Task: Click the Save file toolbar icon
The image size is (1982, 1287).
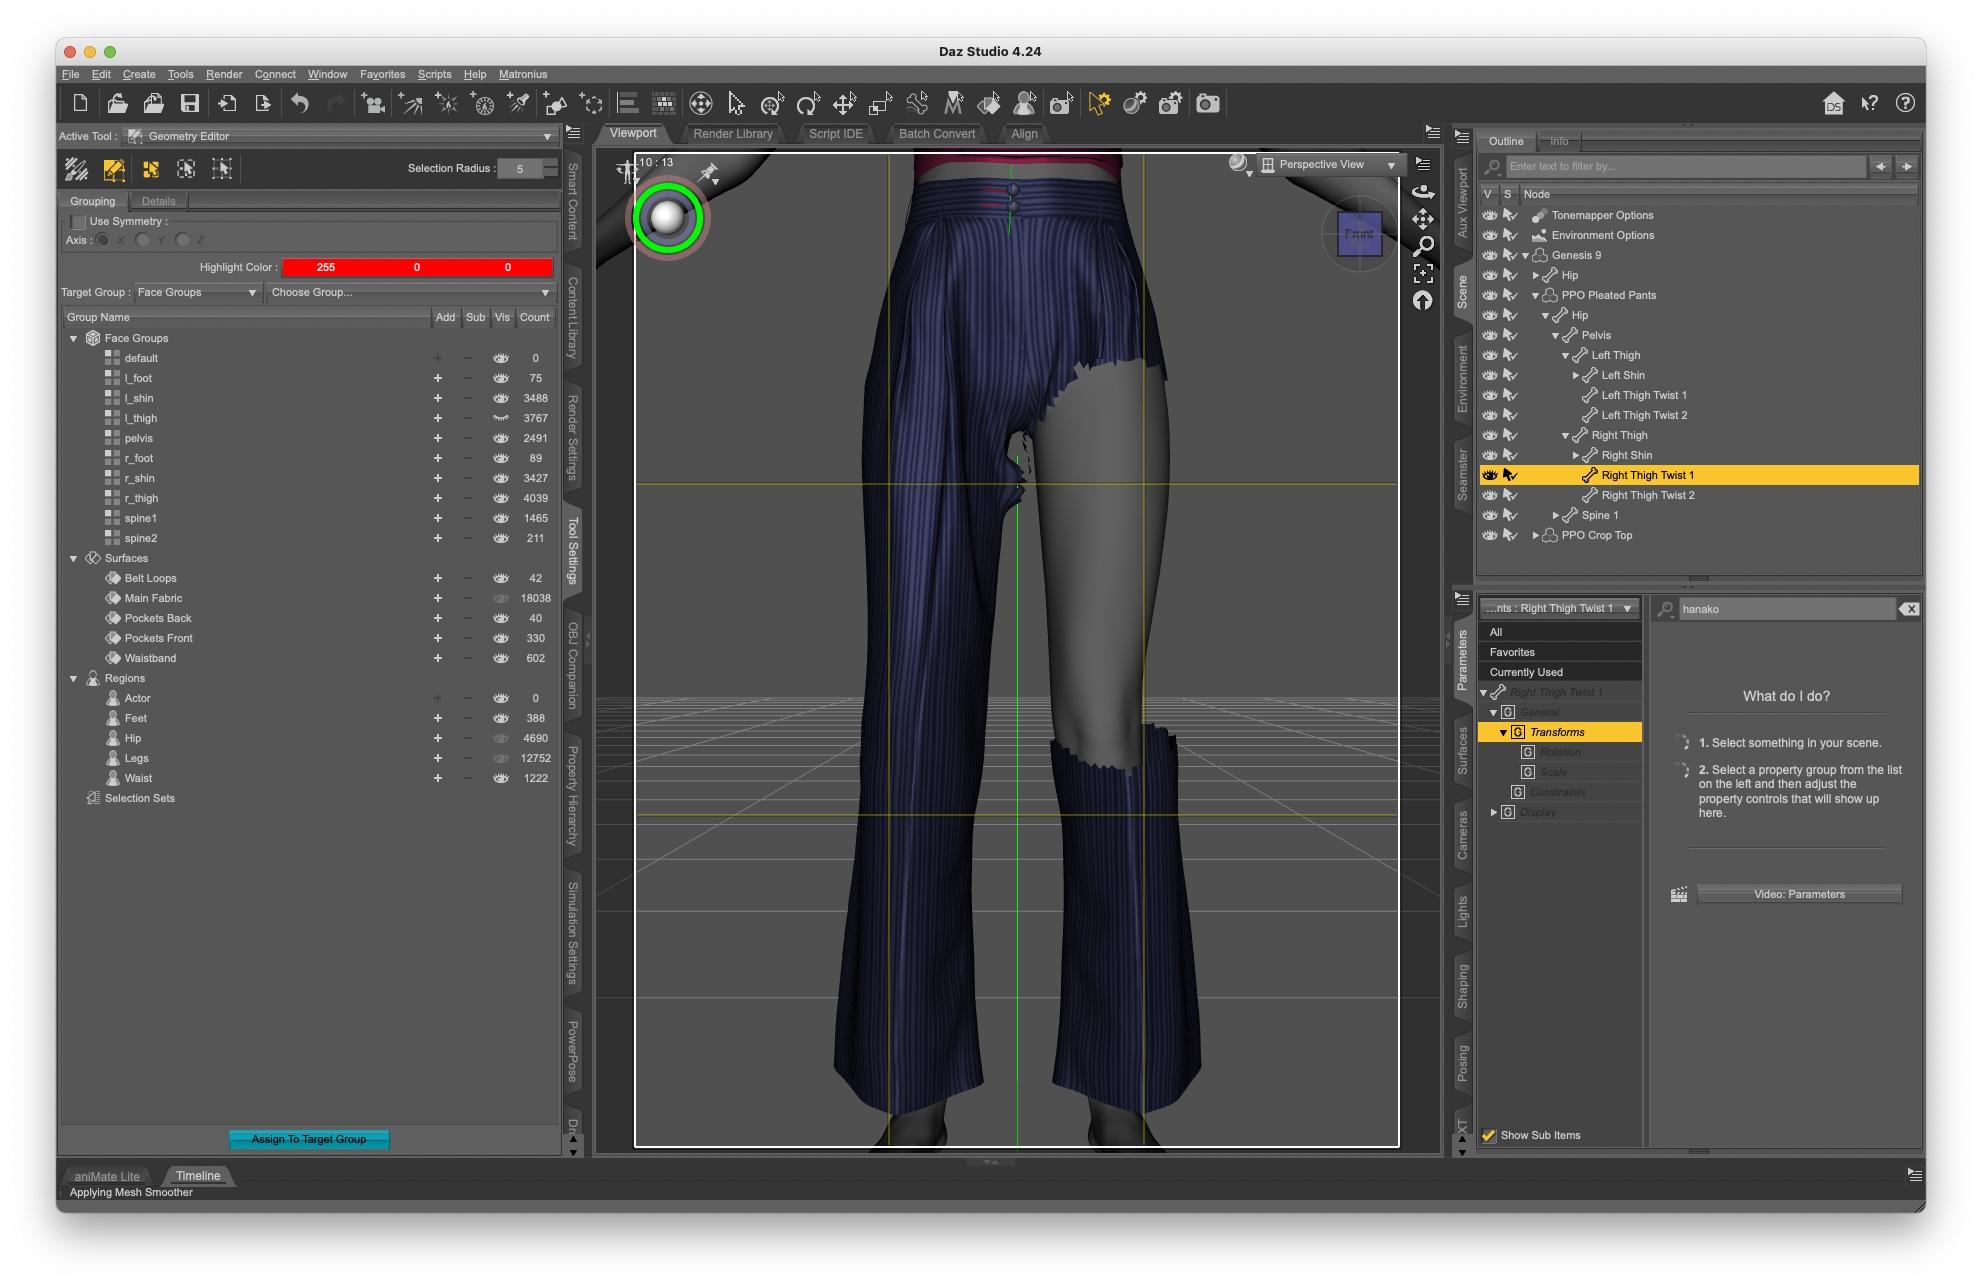Action: [x=189, y=103]
